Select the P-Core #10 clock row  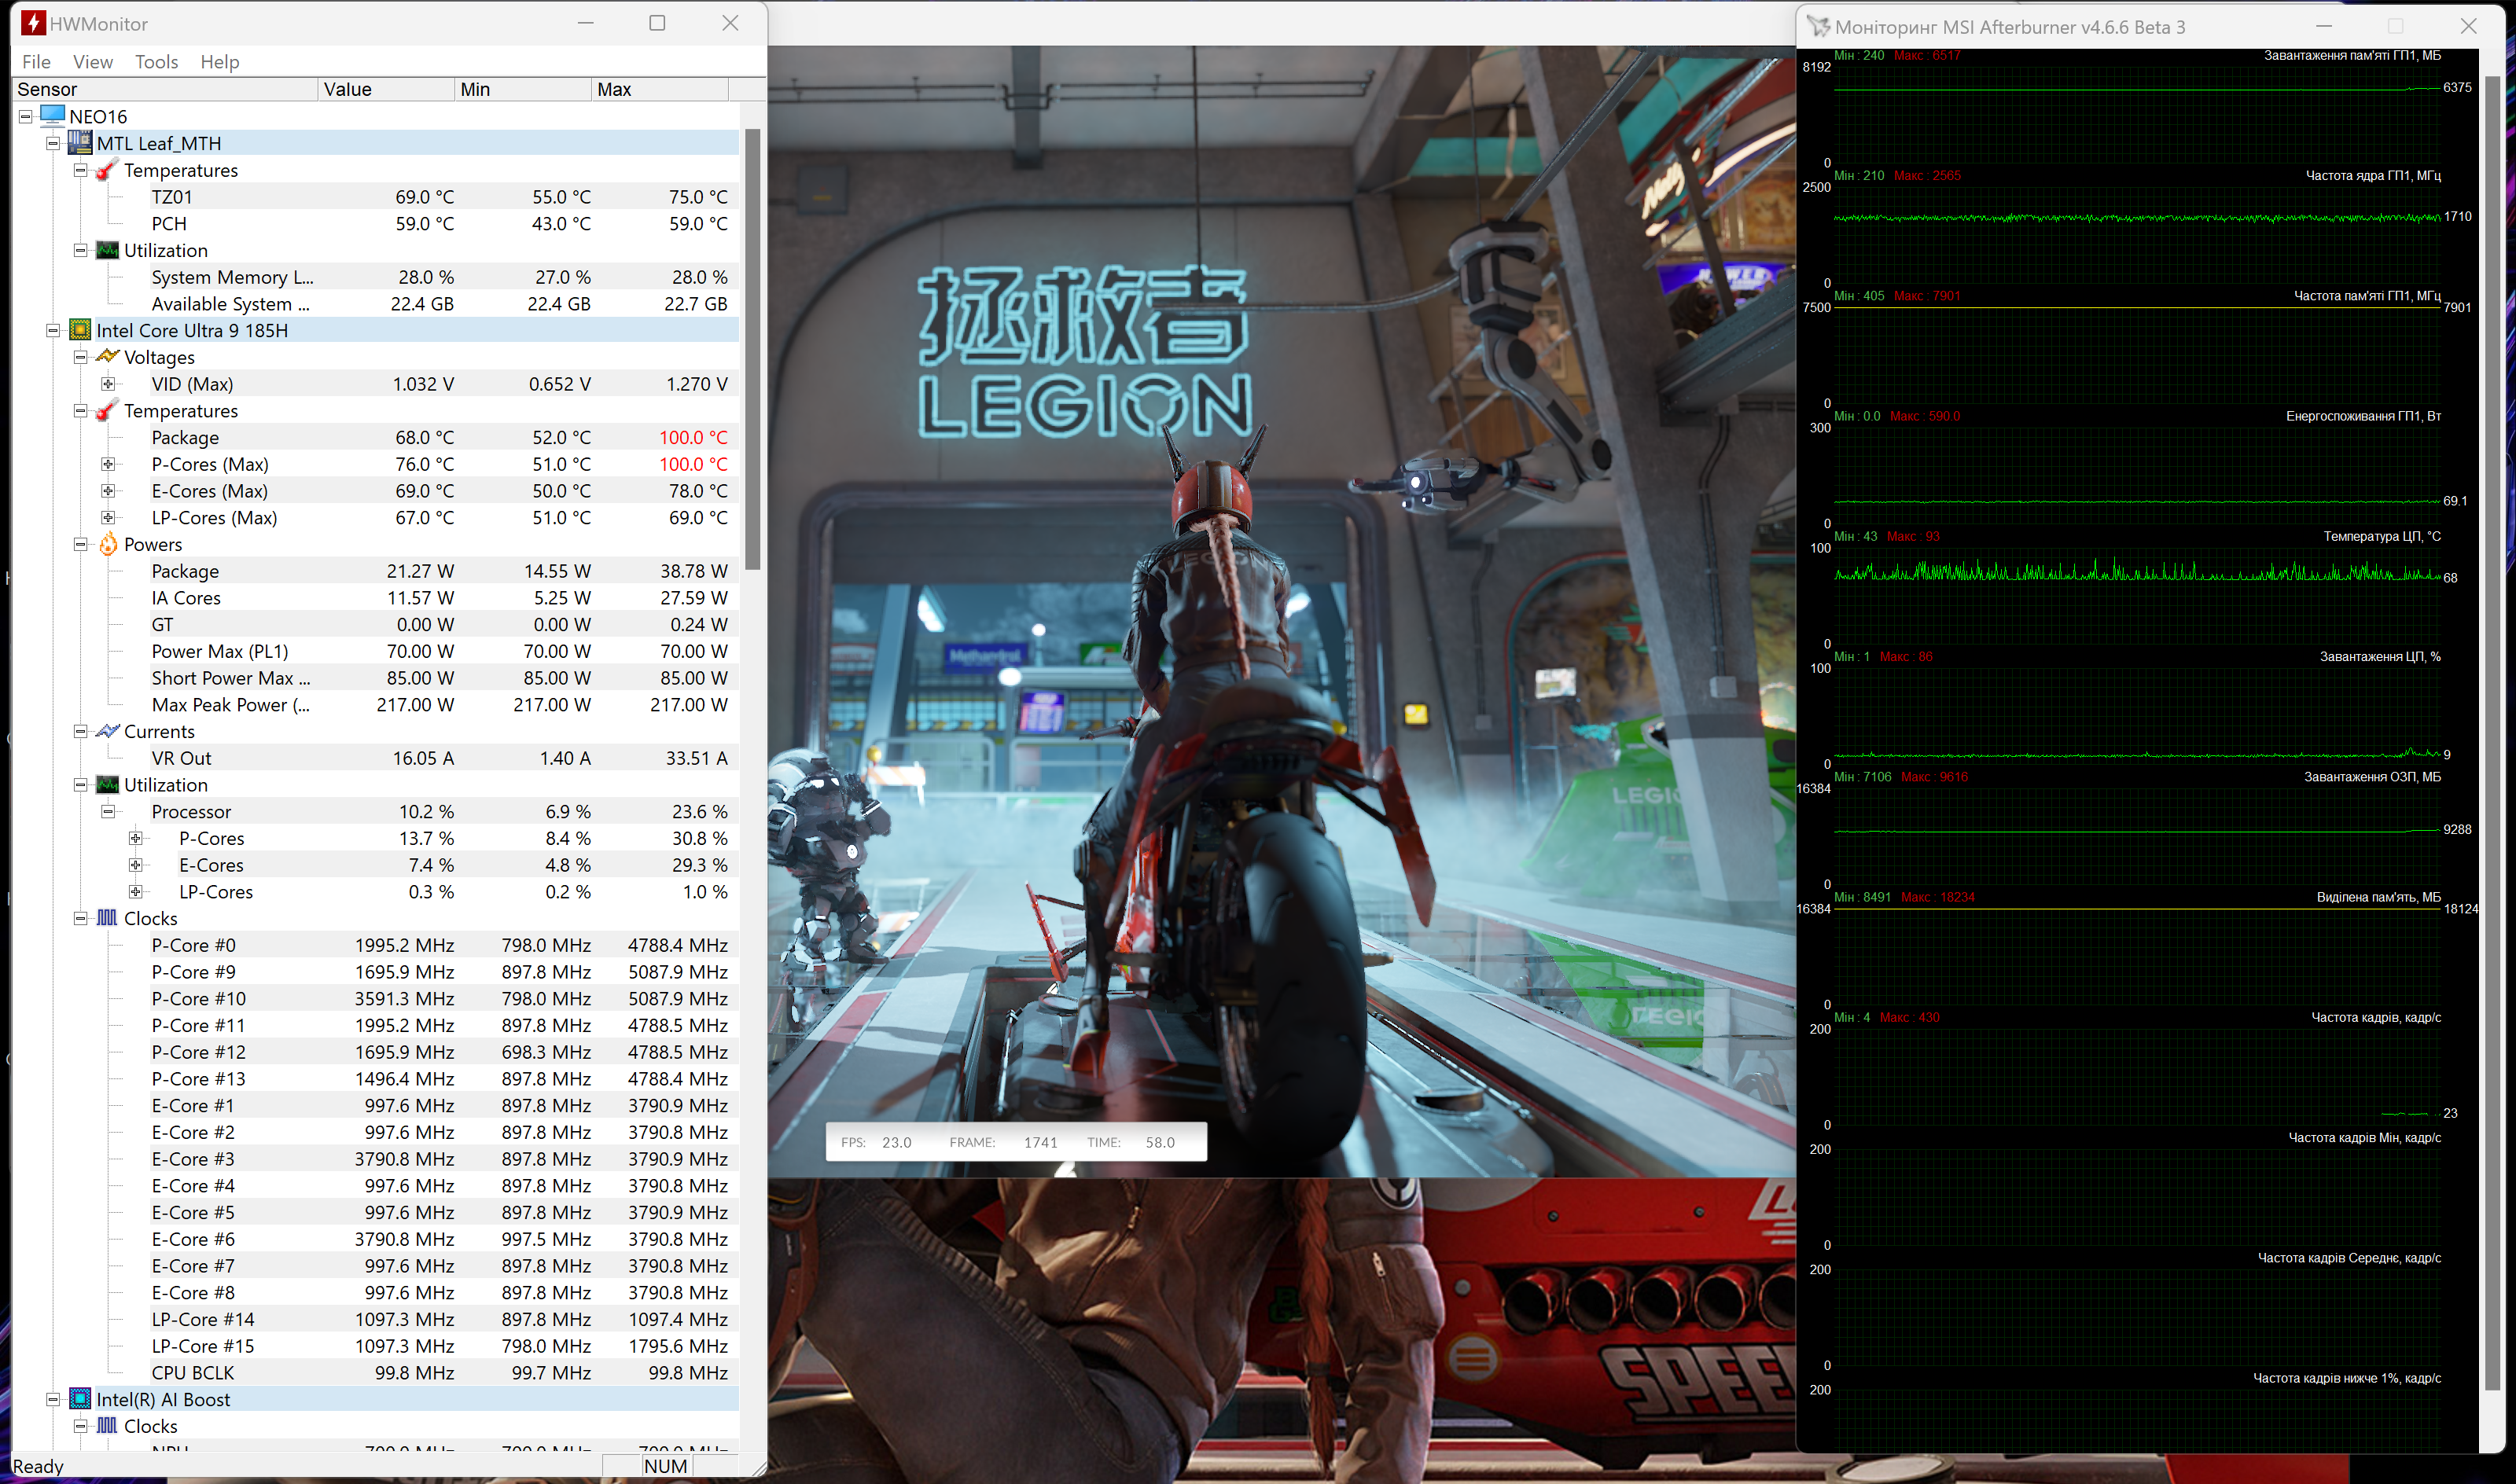coord(198,998)
